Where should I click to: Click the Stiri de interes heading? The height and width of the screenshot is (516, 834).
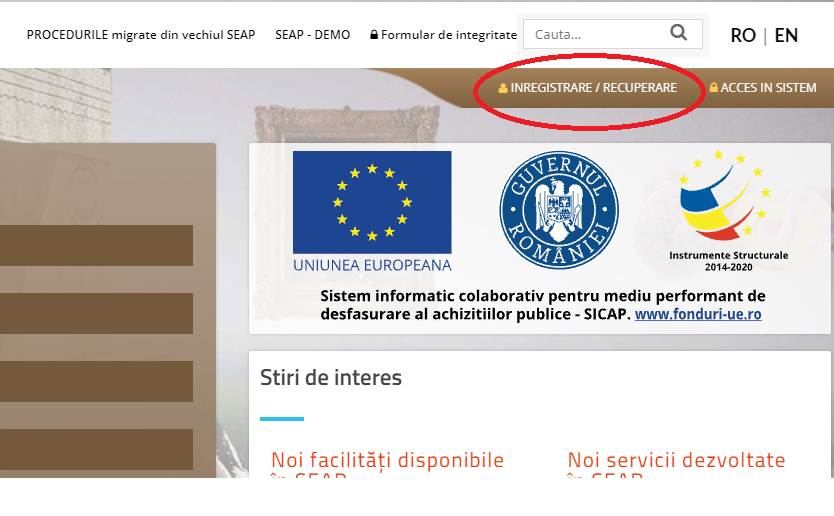(331, 378)
